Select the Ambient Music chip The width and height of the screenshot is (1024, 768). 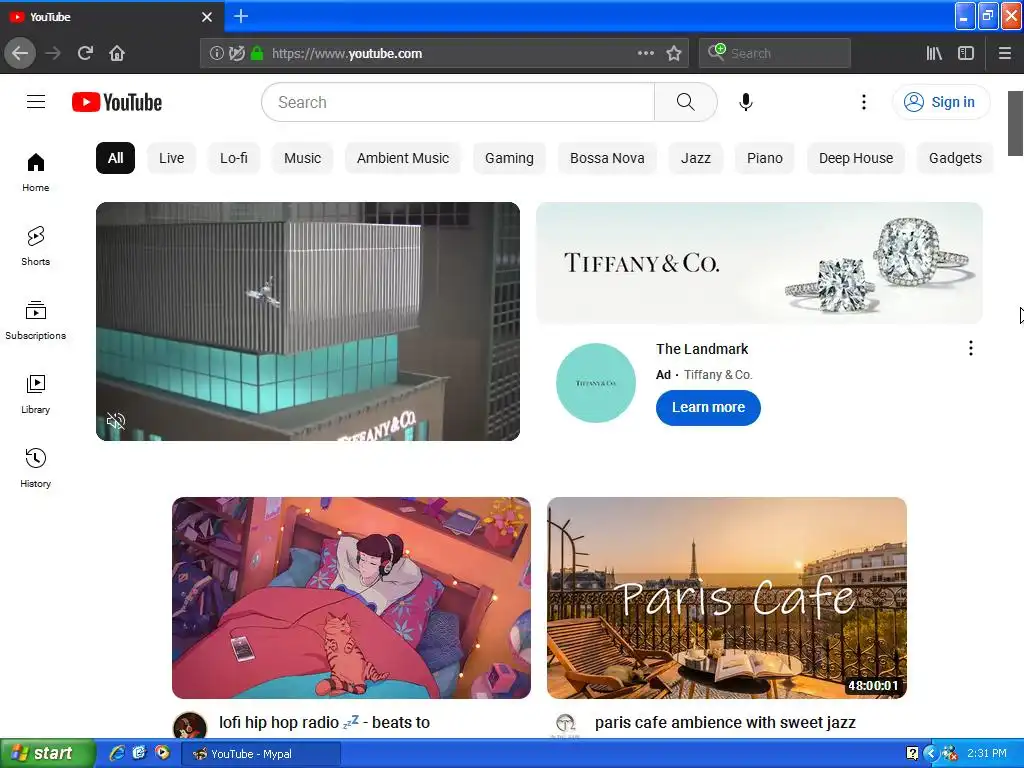pos(403,158)
